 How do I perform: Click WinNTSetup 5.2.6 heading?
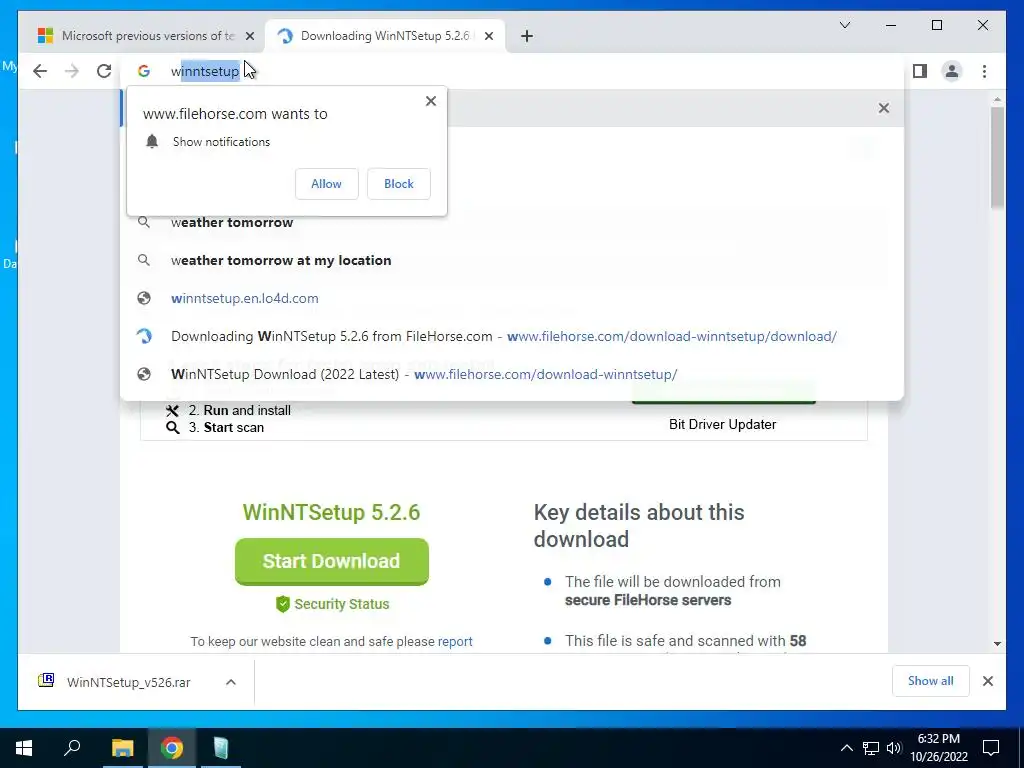click(331, 513)
